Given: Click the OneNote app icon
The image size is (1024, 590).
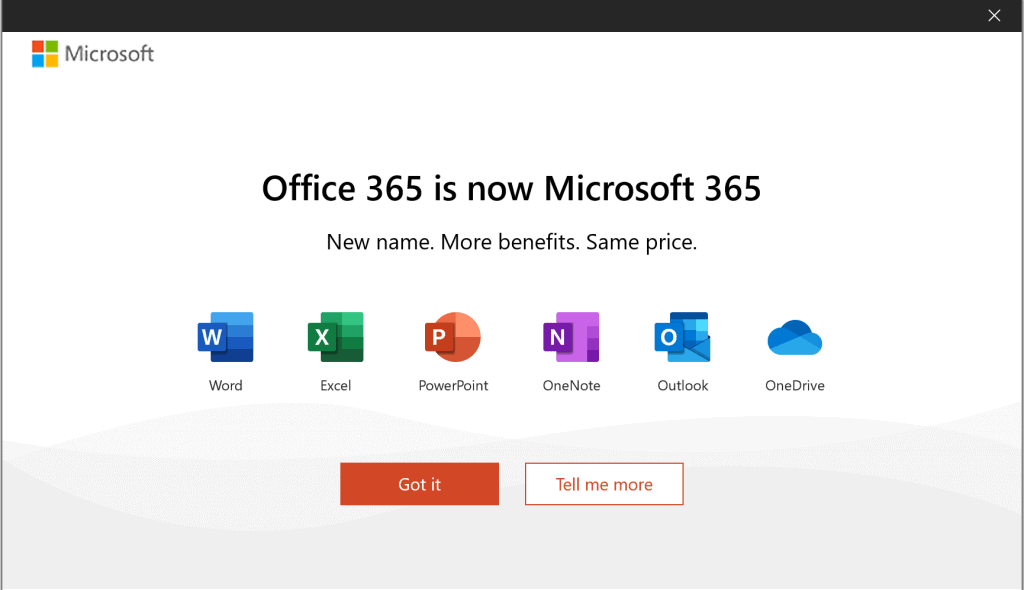Looking at the screenshot, I should click(x=571, y=337).
